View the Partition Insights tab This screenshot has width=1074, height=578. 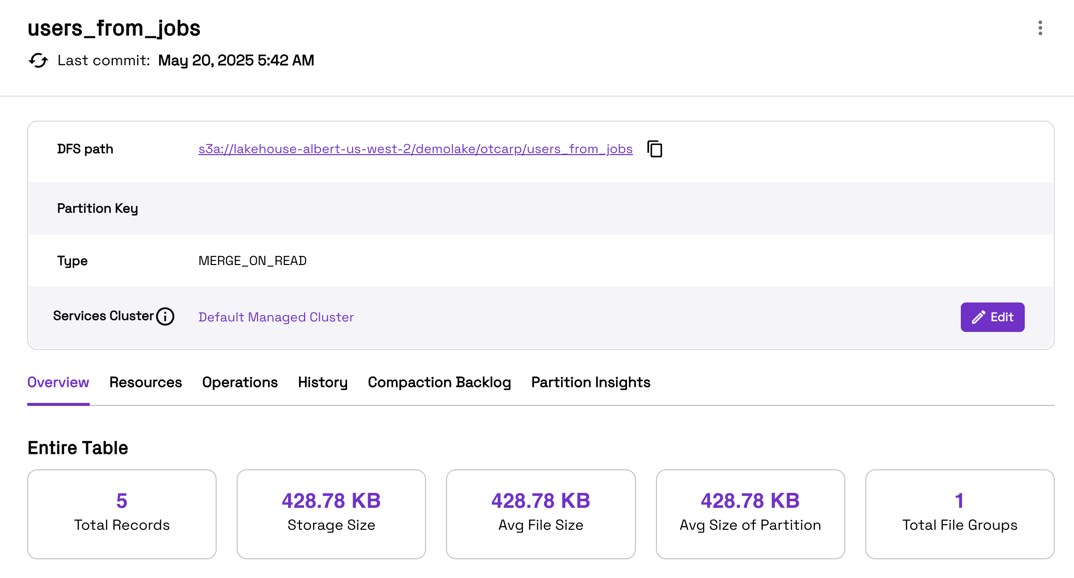[x=590, y=382]
